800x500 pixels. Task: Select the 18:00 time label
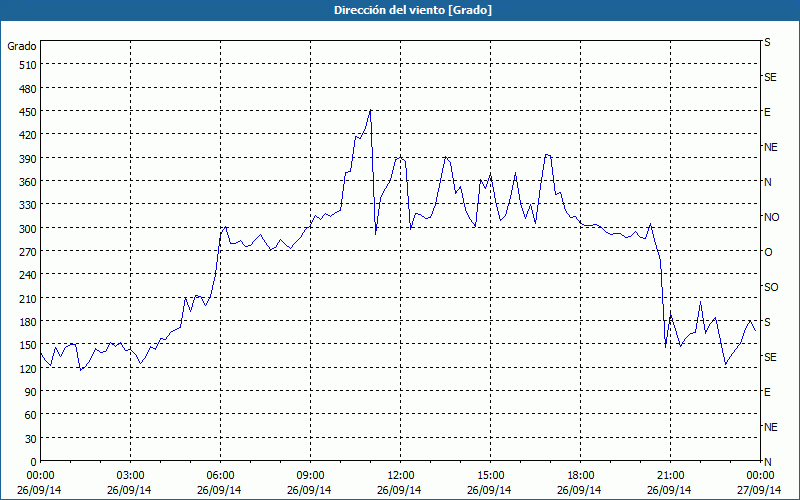tap(581, 476)
